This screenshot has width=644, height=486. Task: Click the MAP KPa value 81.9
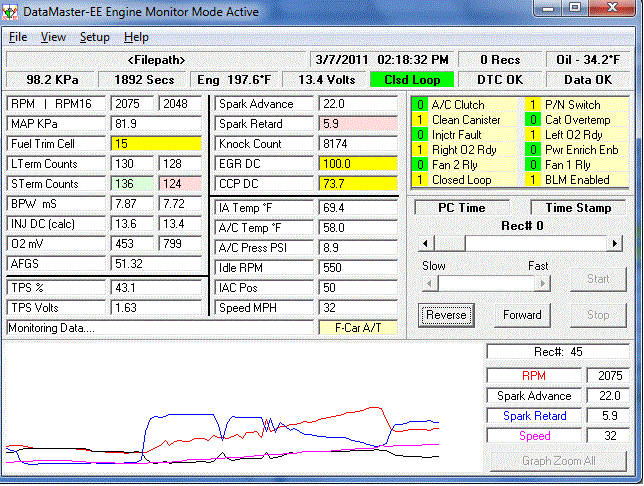[156, 124]
